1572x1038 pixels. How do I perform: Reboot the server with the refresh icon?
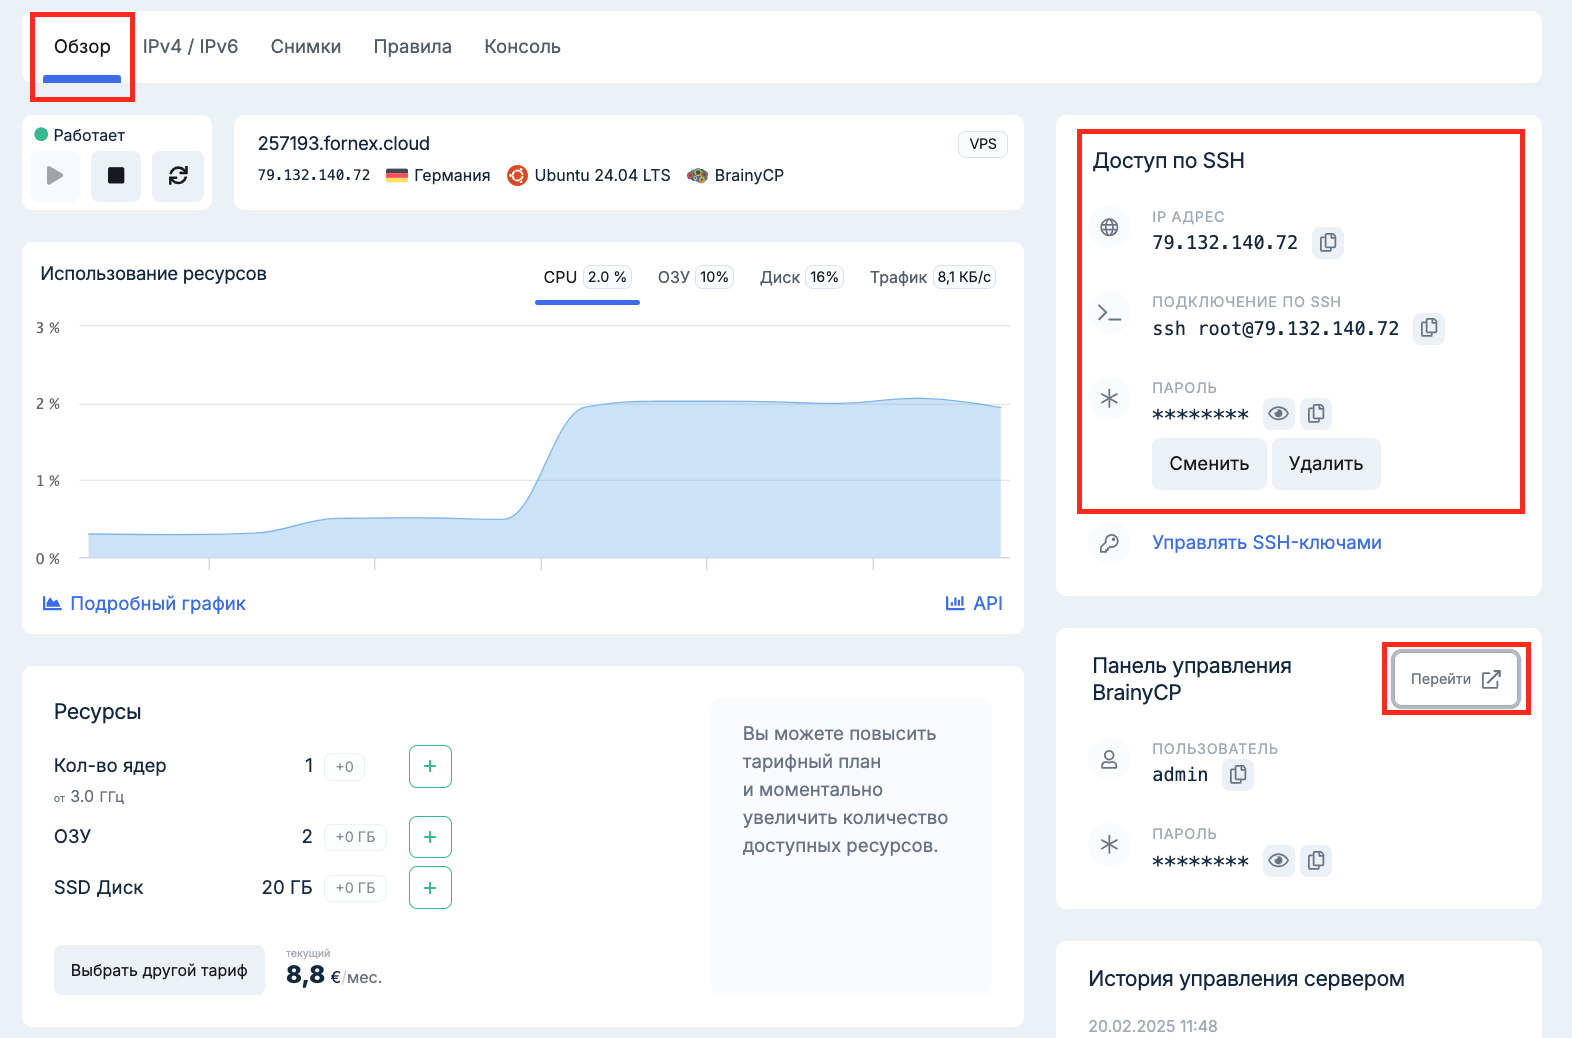click(x=178, y=176)
